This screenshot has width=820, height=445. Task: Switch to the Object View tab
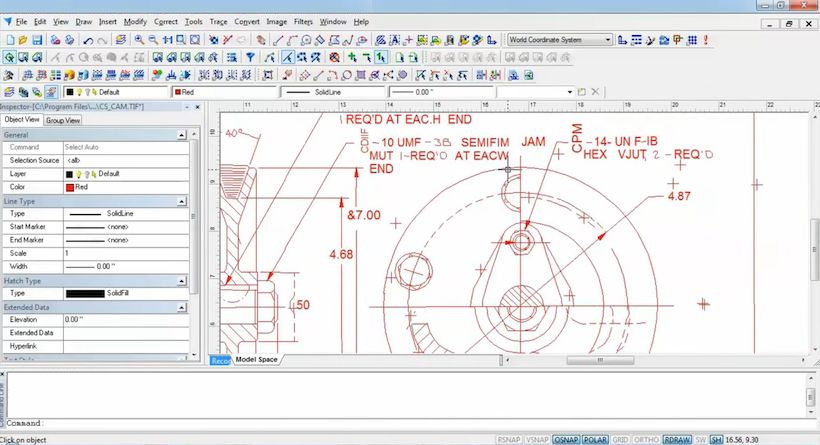point(21,120)
